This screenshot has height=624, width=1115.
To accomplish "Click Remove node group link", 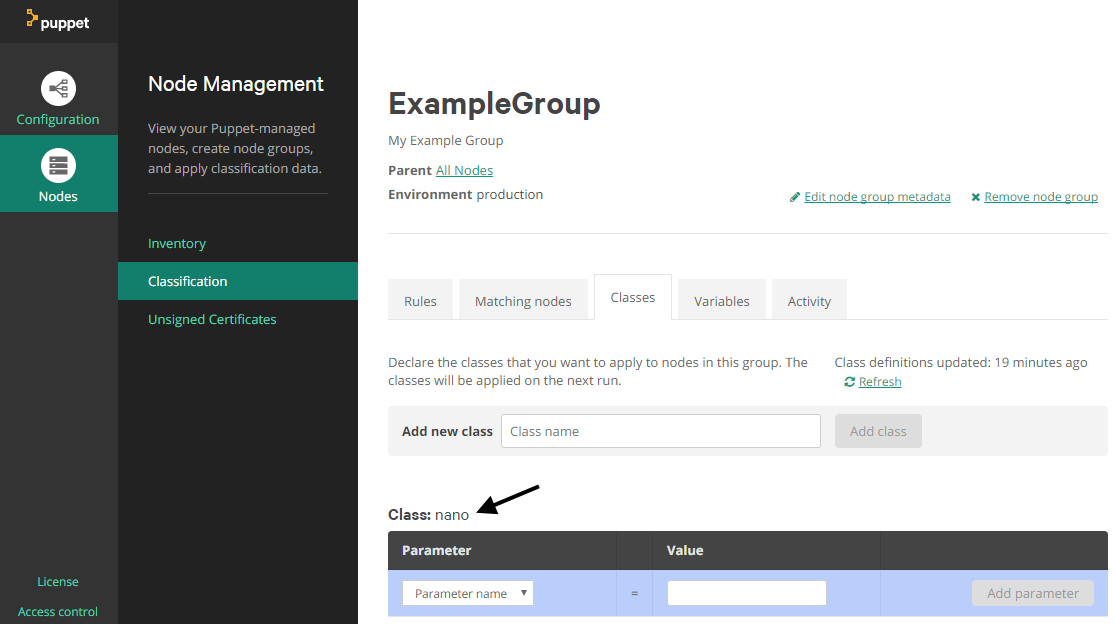I will [x=1041, y=197].
